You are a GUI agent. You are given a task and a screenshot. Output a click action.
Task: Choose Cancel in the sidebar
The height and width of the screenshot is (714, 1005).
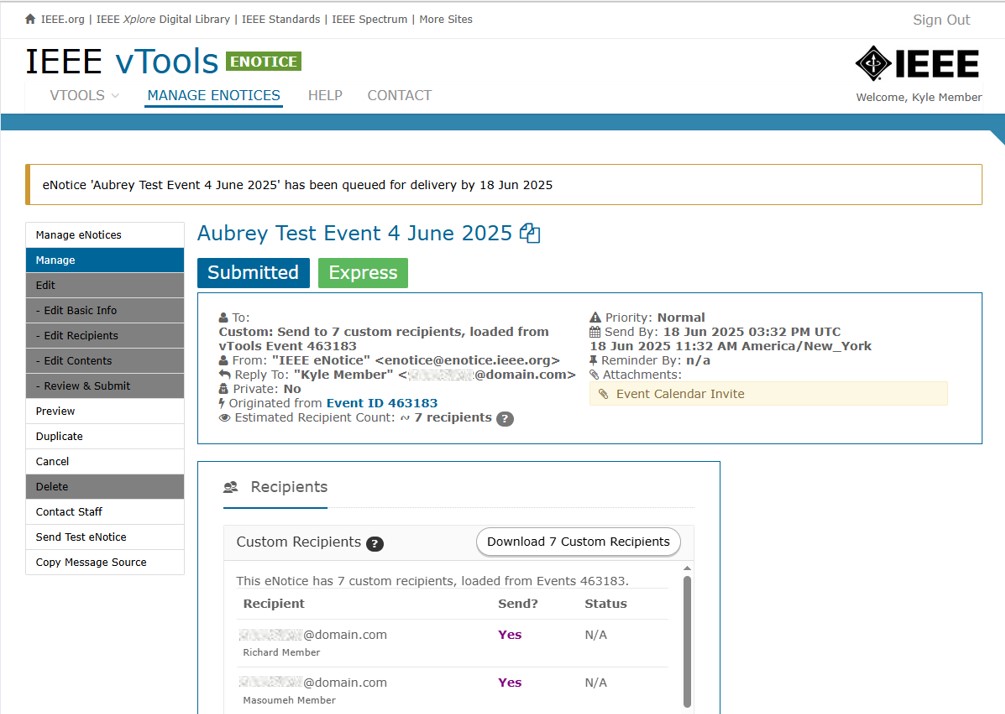(x=105, y=461)
